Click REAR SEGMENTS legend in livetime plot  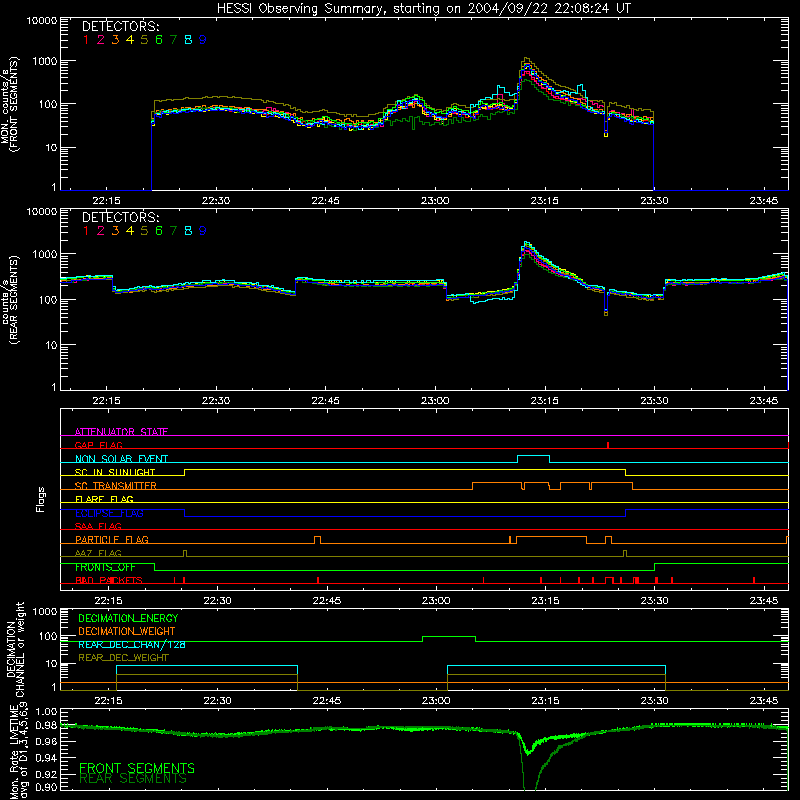133,779
